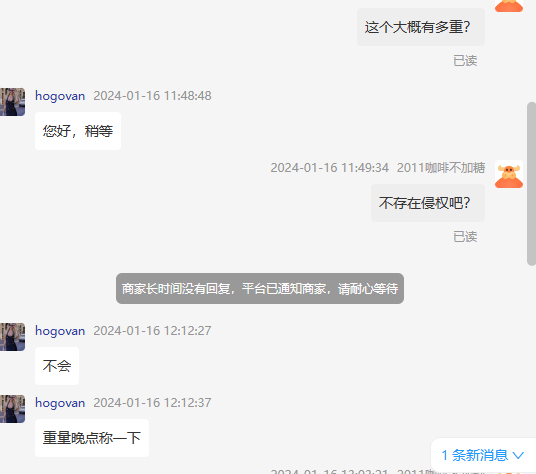
Task: Select the message bubble 不存在侵权吧?
Action: coord(428,203)
